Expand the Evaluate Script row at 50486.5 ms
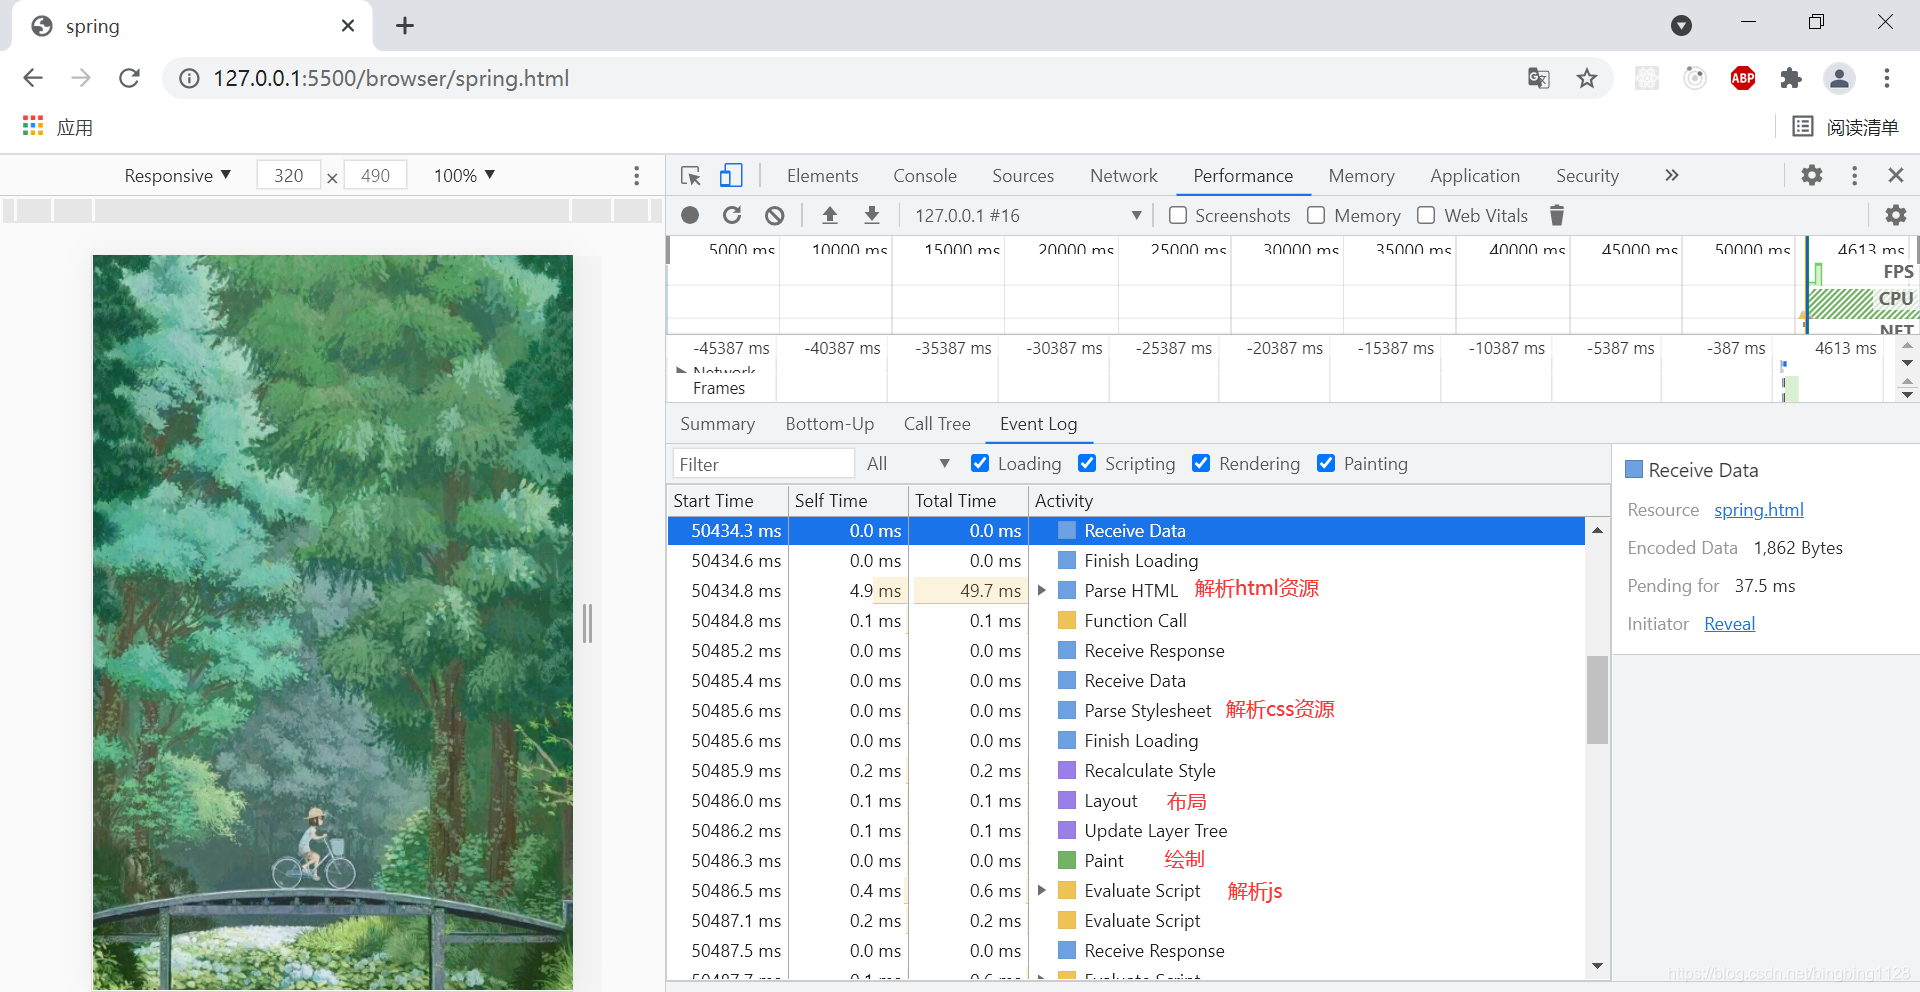Image resolution: width=1920 pixels, height=992 pixels. (1042, 890)
